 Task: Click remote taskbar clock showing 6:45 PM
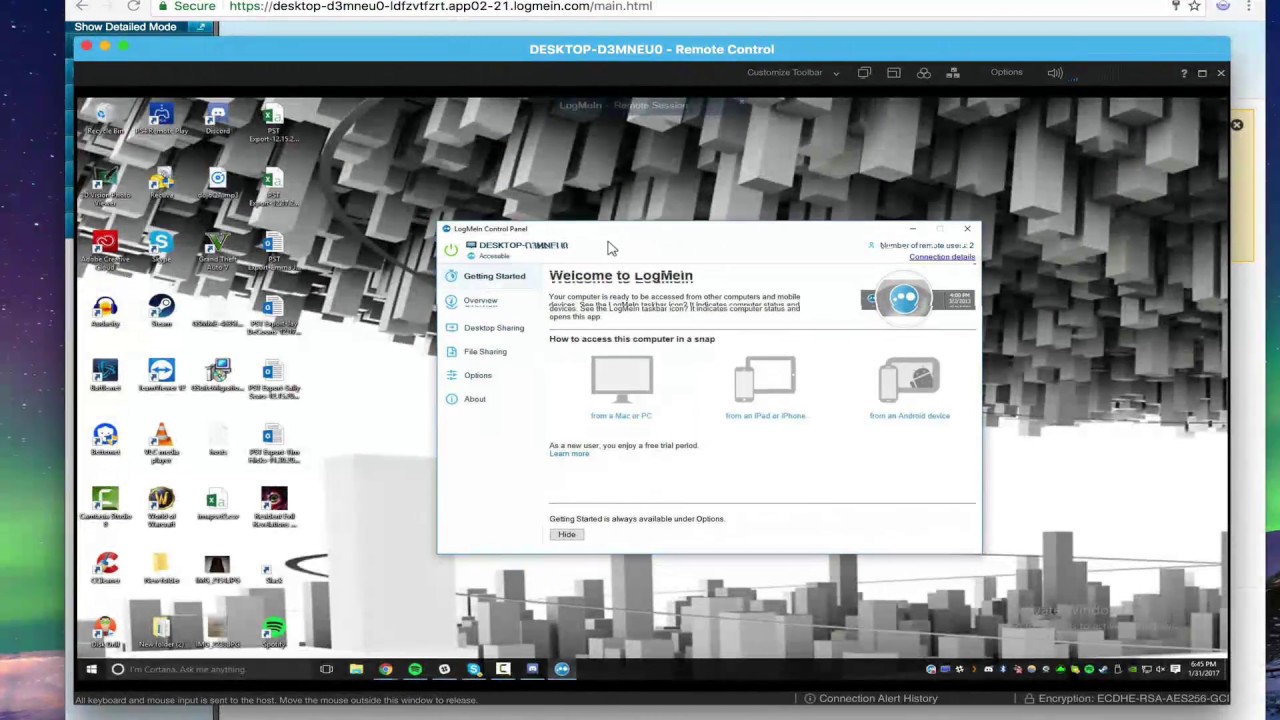1204,669
